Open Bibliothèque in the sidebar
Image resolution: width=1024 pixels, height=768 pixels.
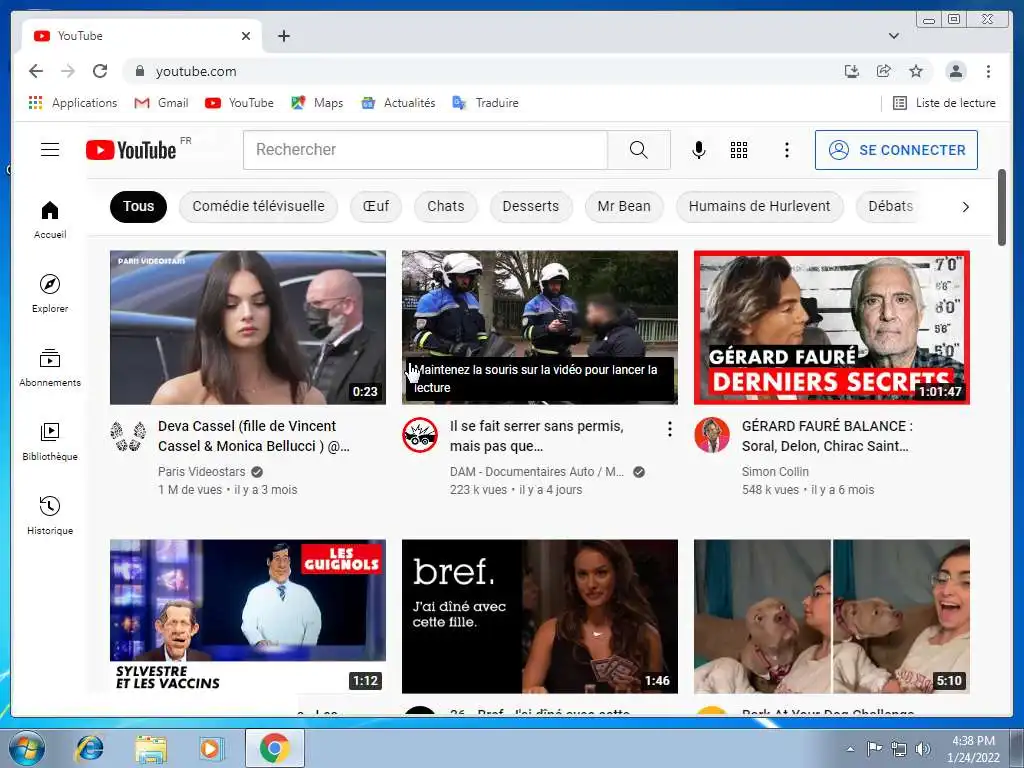pyautogui.click(x=50, y=441)
